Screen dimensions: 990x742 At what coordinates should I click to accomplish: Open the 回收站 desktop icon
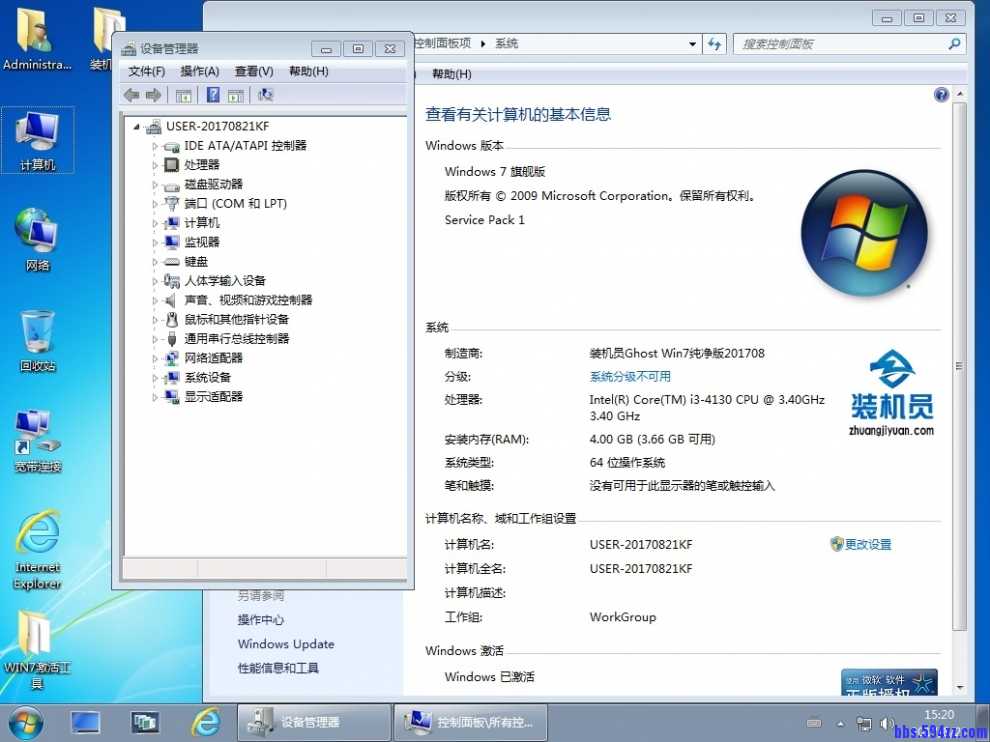36,330
